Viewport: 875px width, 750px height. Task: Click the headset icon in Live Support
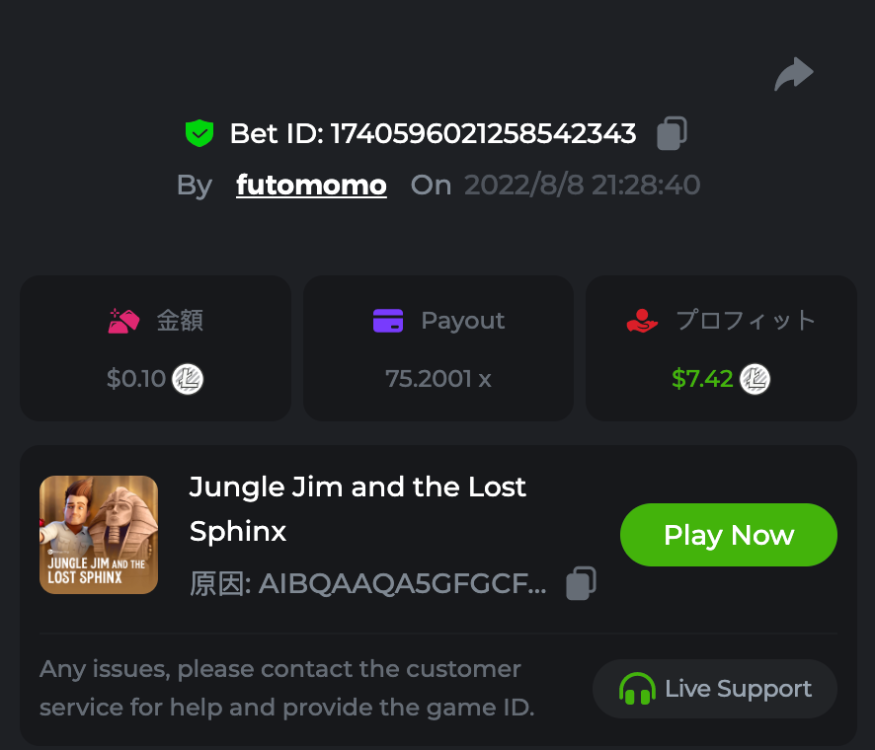(x=637, y=689)
